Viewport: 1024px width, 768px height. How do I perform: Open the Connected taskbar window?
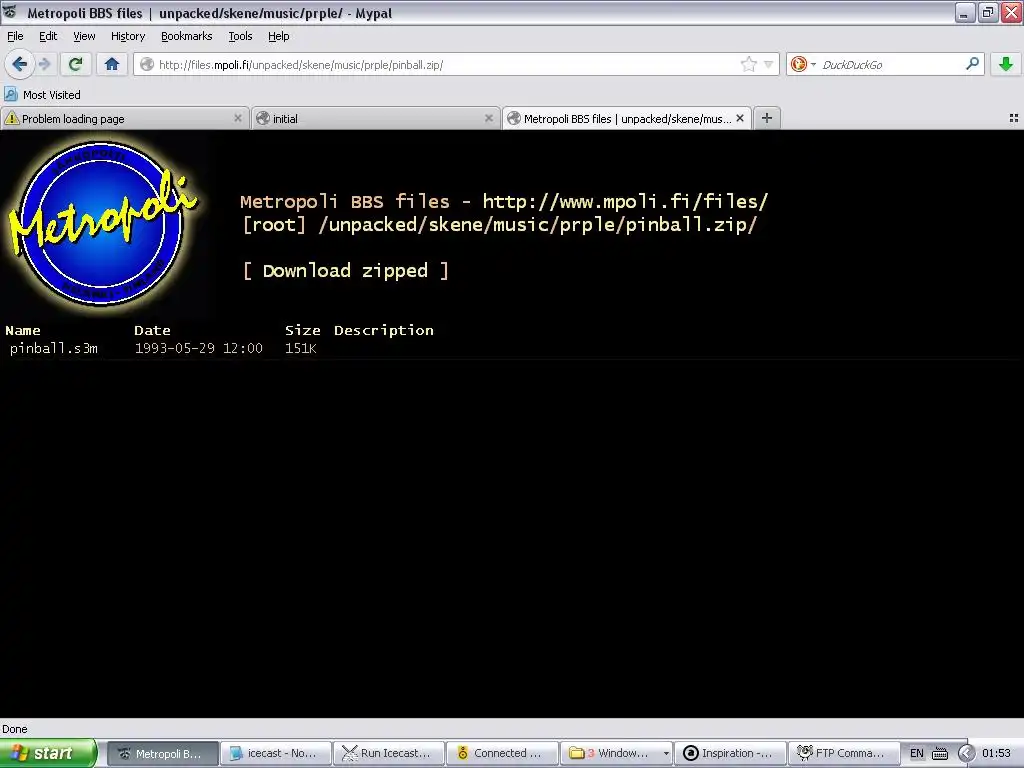click(502, 753)
